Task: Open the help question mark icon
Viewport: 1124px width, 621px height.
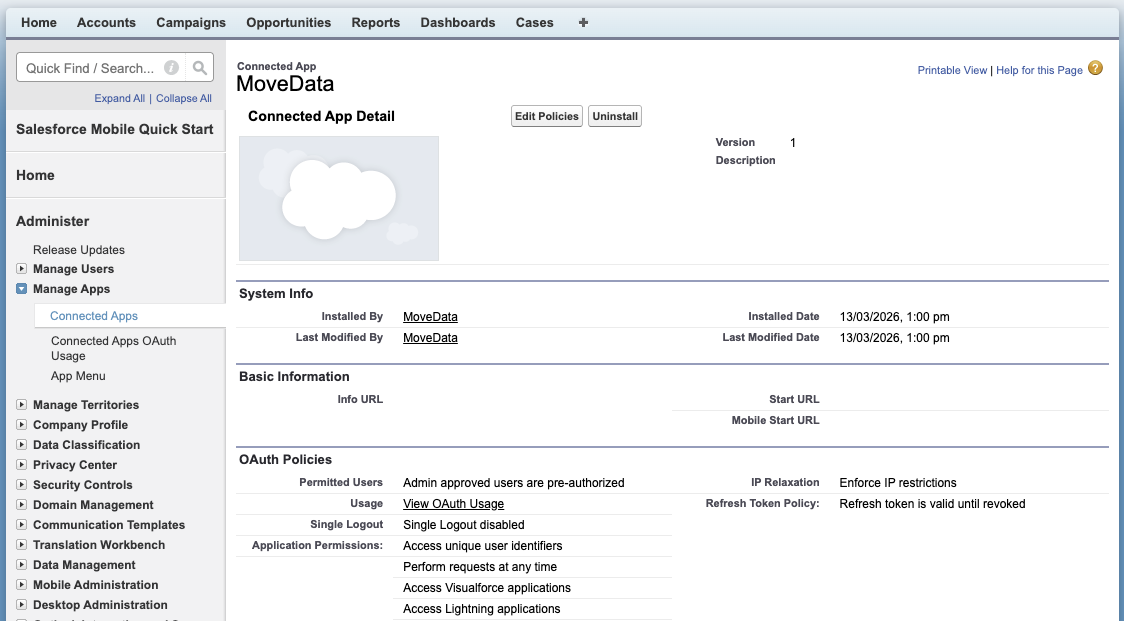Action: (1095, 69)
